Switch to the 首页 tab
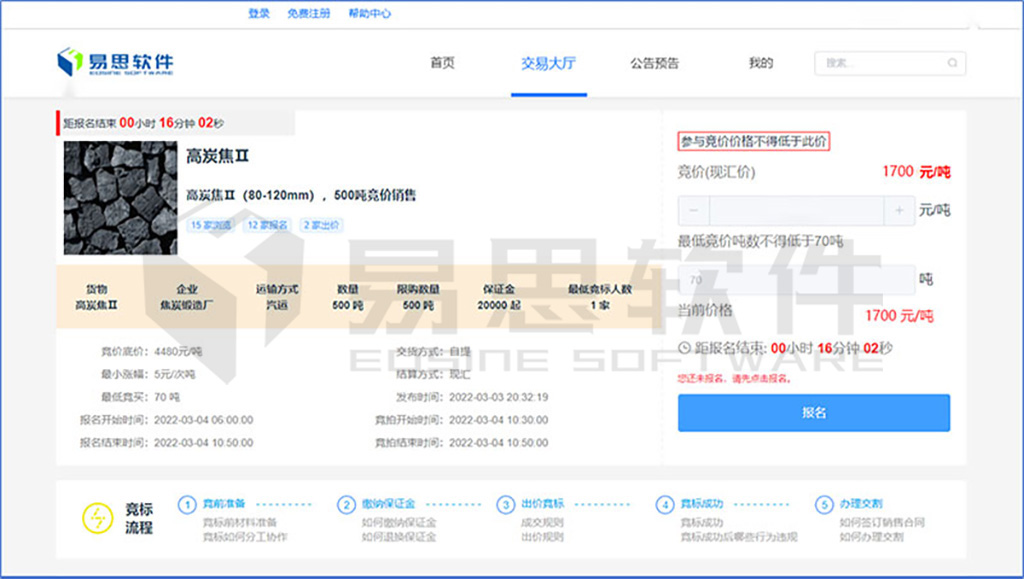The width and height of the screenshot is (1024, 579). point(441,62)
